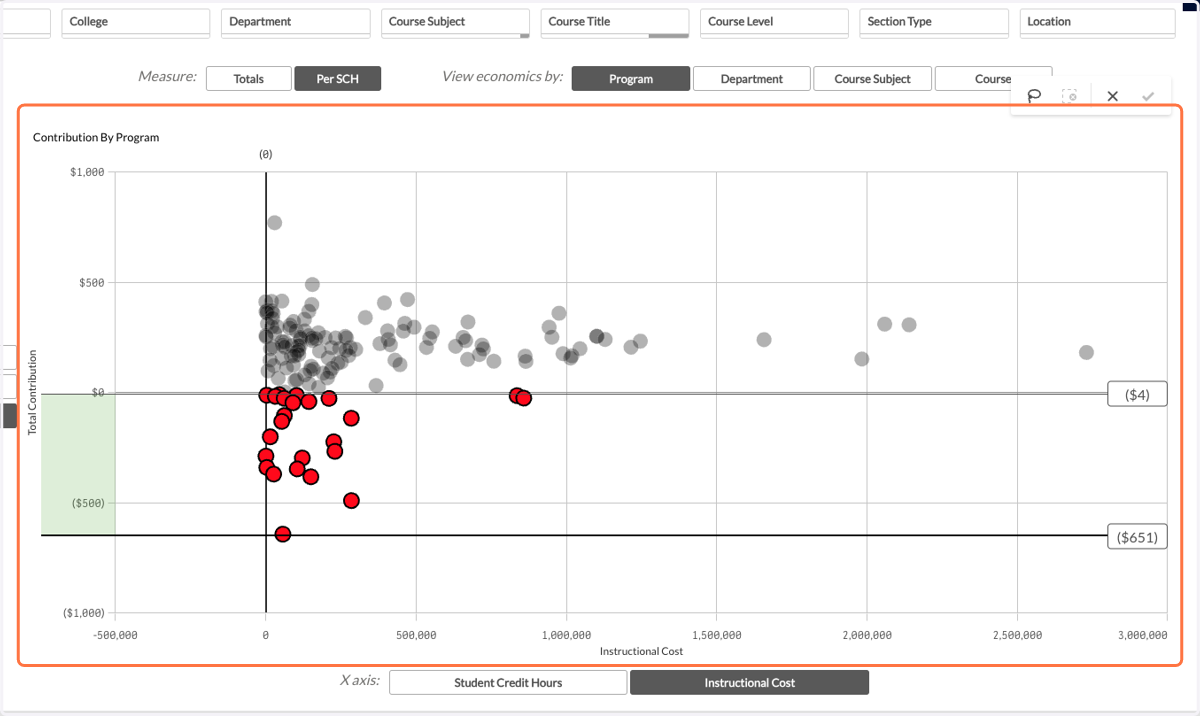Click the -500,000 x-axis tick label
Image resolution: width=1200 pixels, height=716 pixels.
(x=115, y=635)
